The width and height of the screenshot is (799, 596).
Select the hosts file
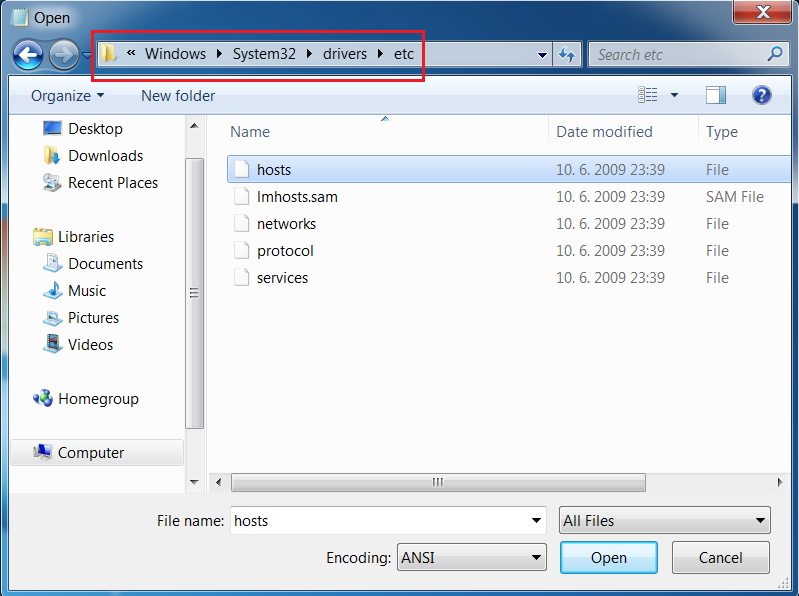(509, 170)
